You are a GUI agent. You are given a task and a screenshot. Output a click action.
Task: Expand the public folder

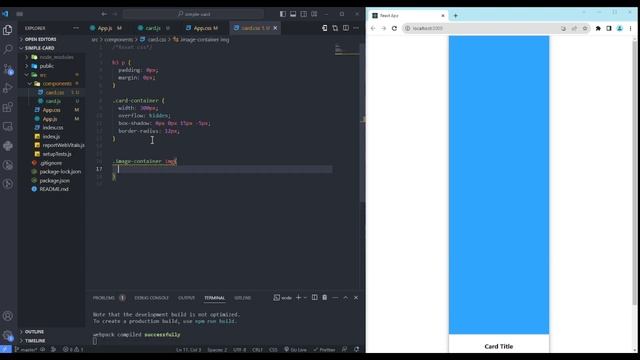[46, 66]
